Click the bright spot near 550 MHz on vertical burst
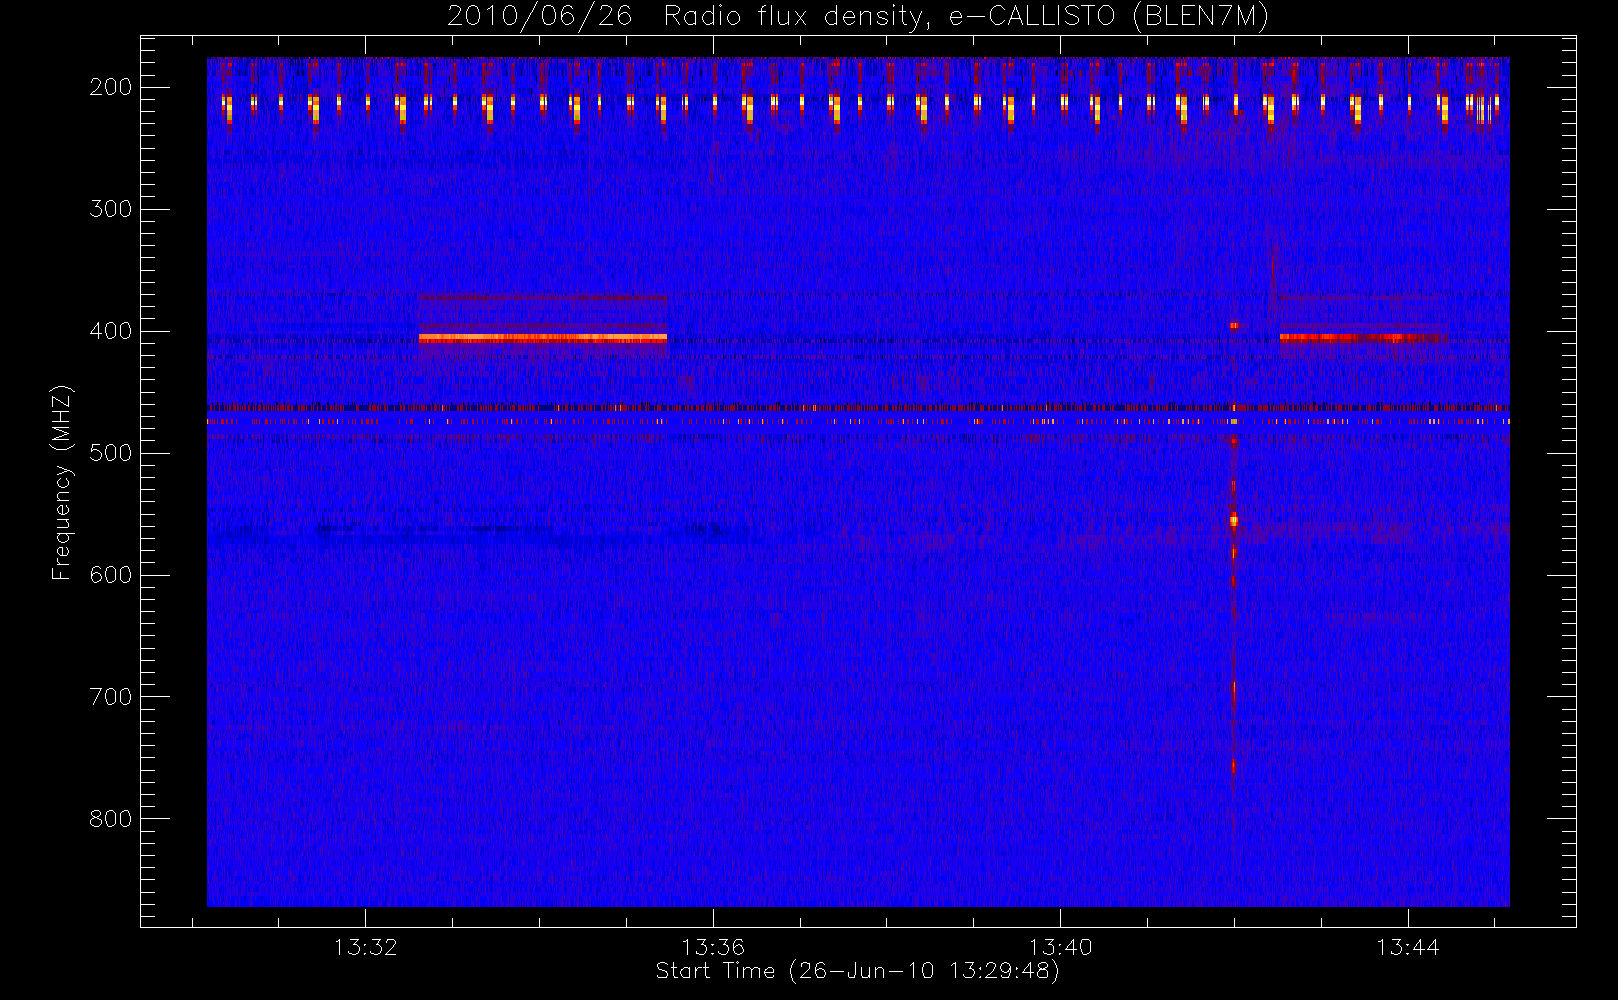The image size is (1618, 1000). [x=1233, y=520]
